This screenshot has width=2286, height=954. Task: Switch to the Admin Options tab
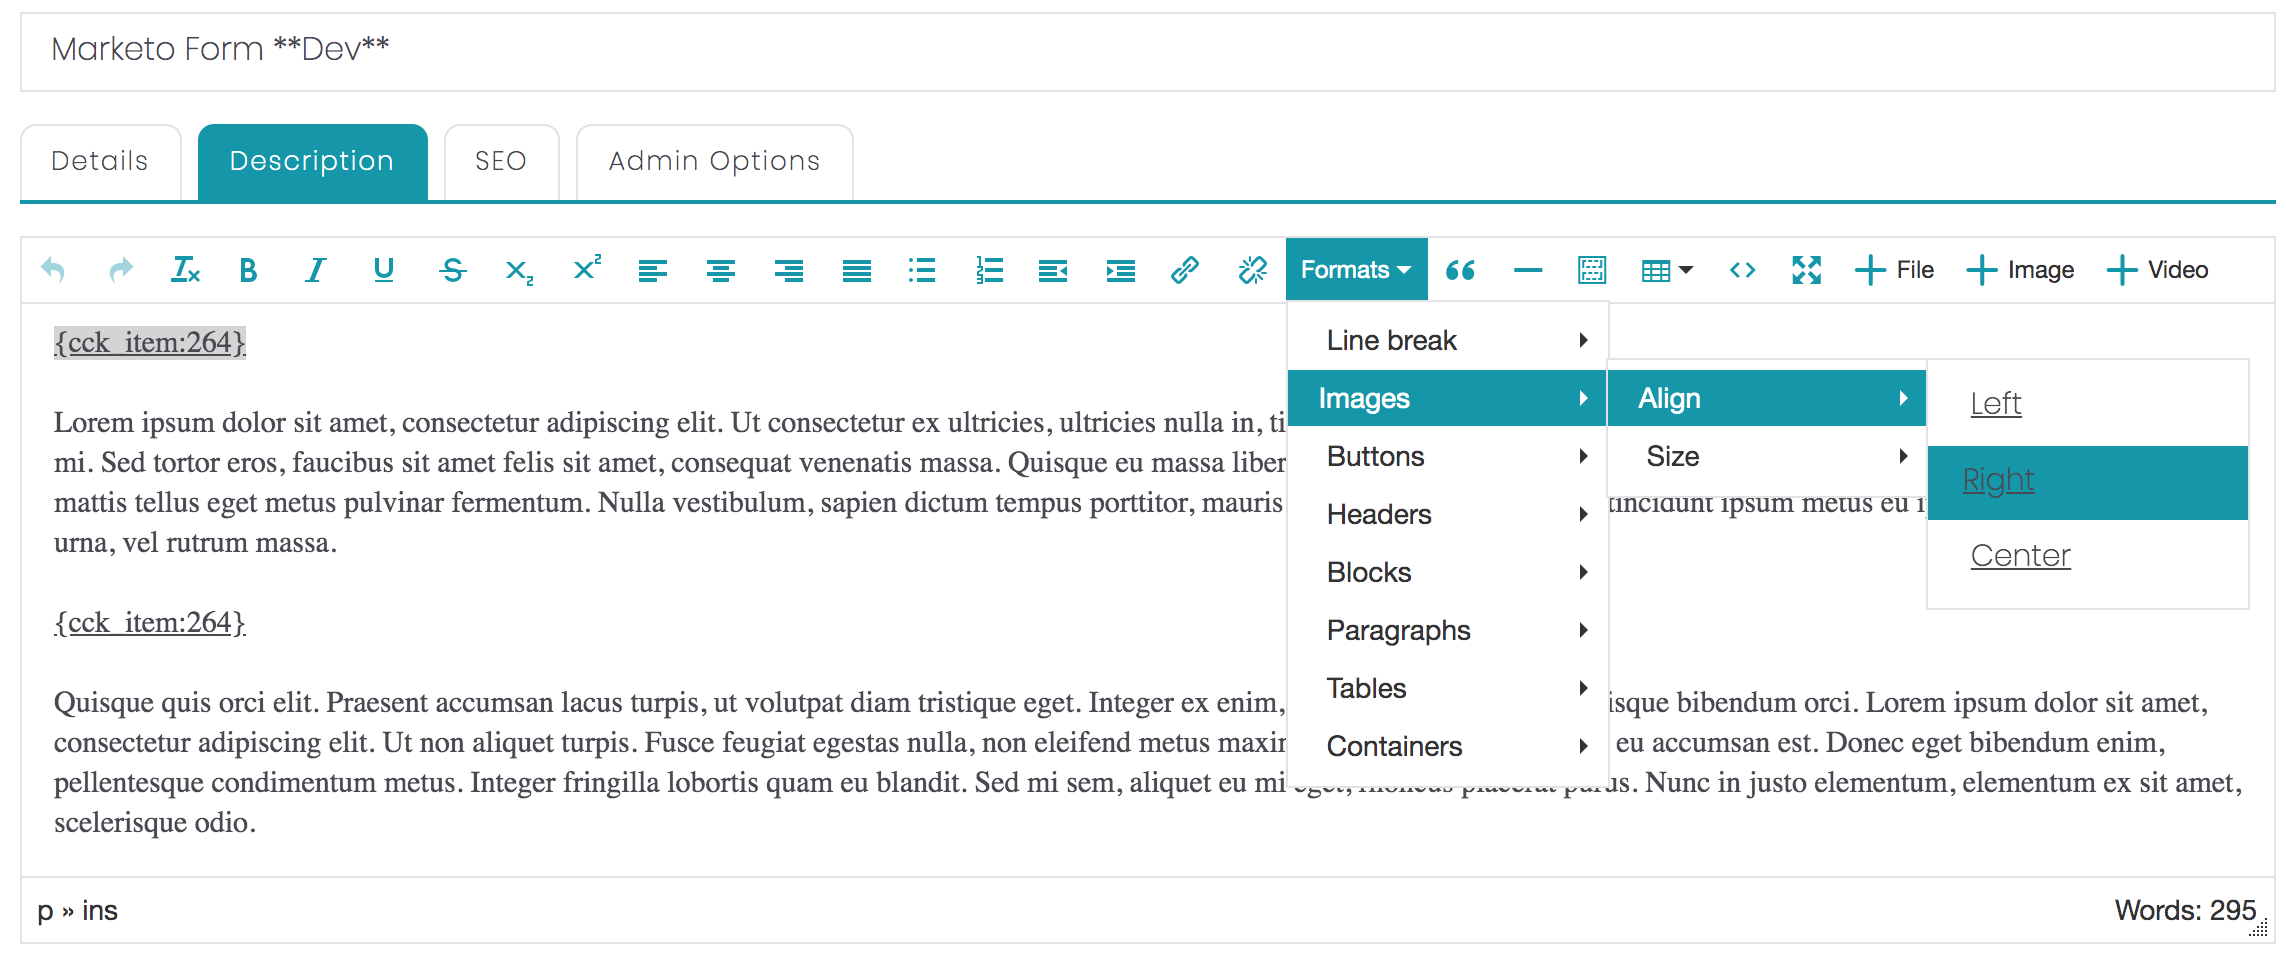714,162
